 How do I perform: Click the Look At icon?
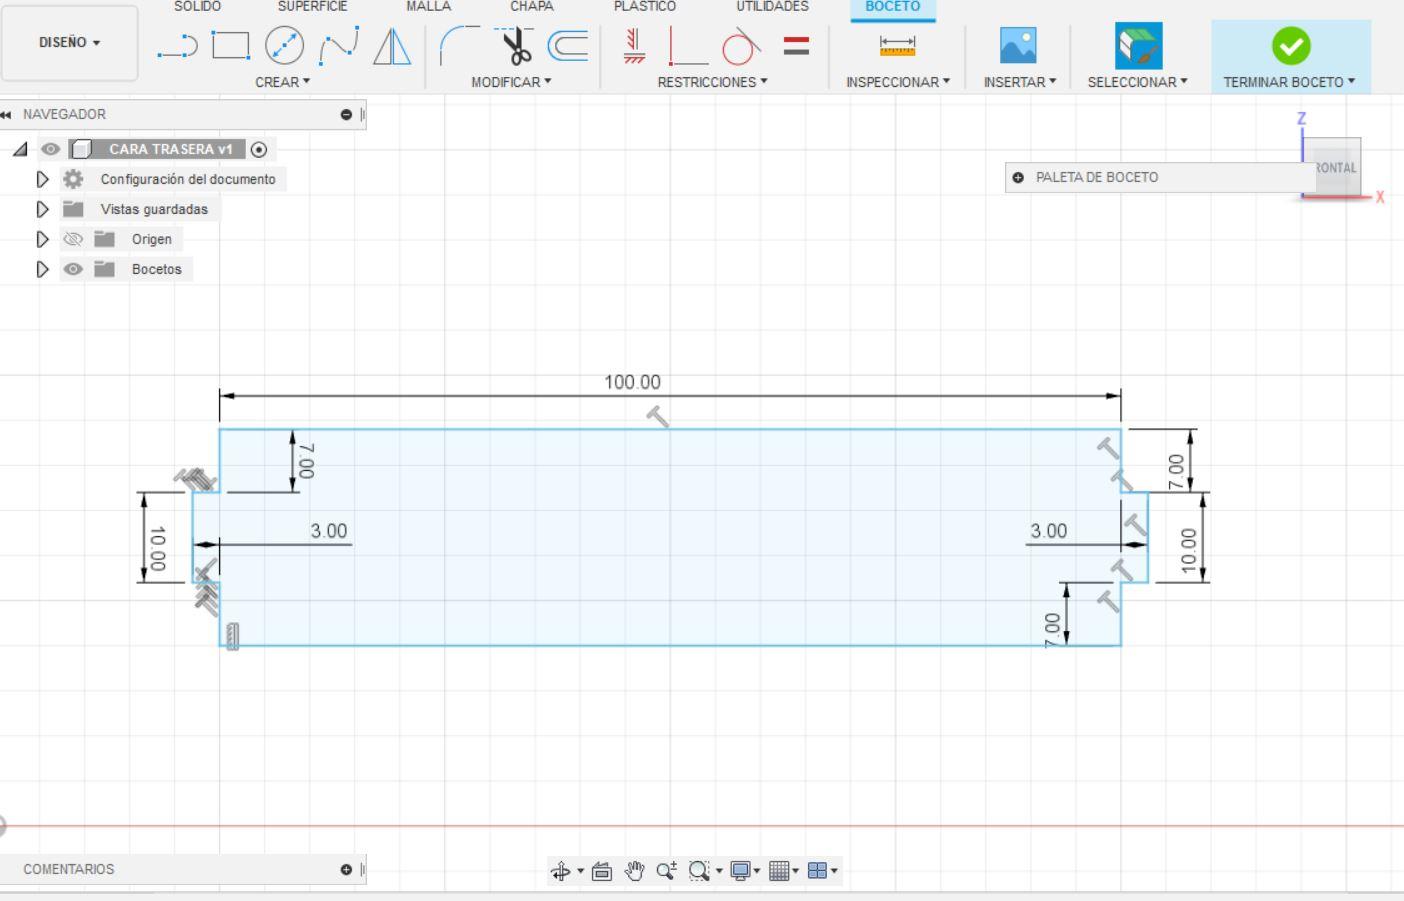click(602, 871)
